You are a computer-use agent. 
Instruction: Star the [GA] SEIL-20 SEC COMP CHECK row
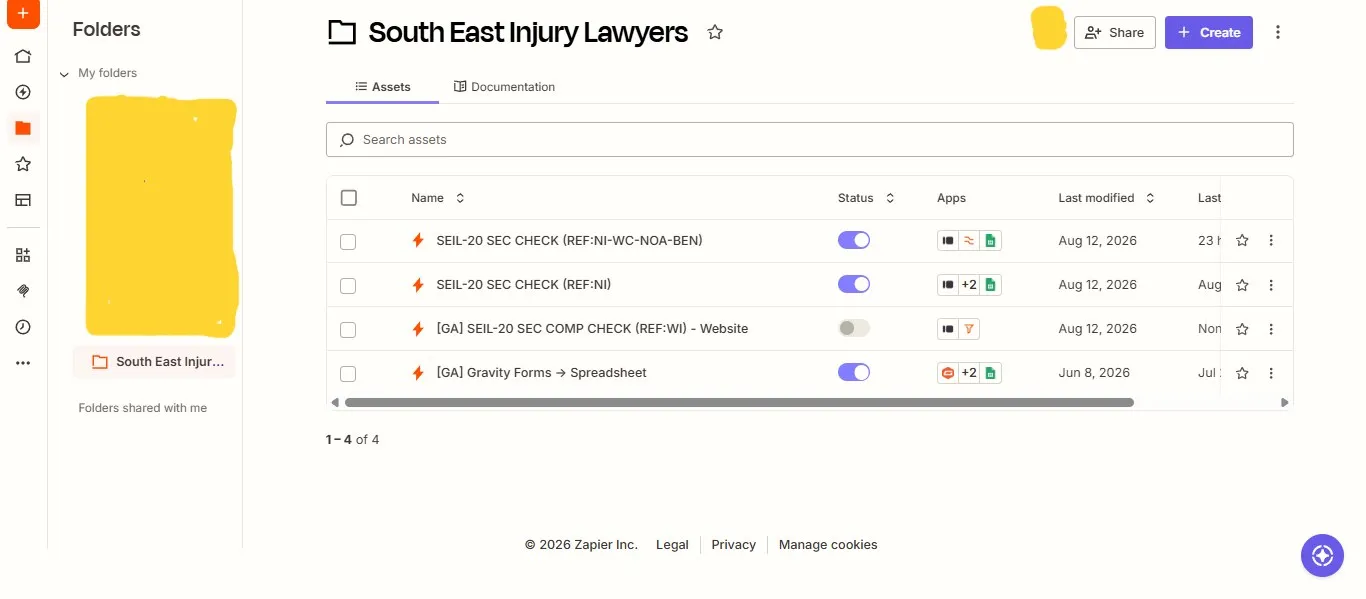(1242, 329)
